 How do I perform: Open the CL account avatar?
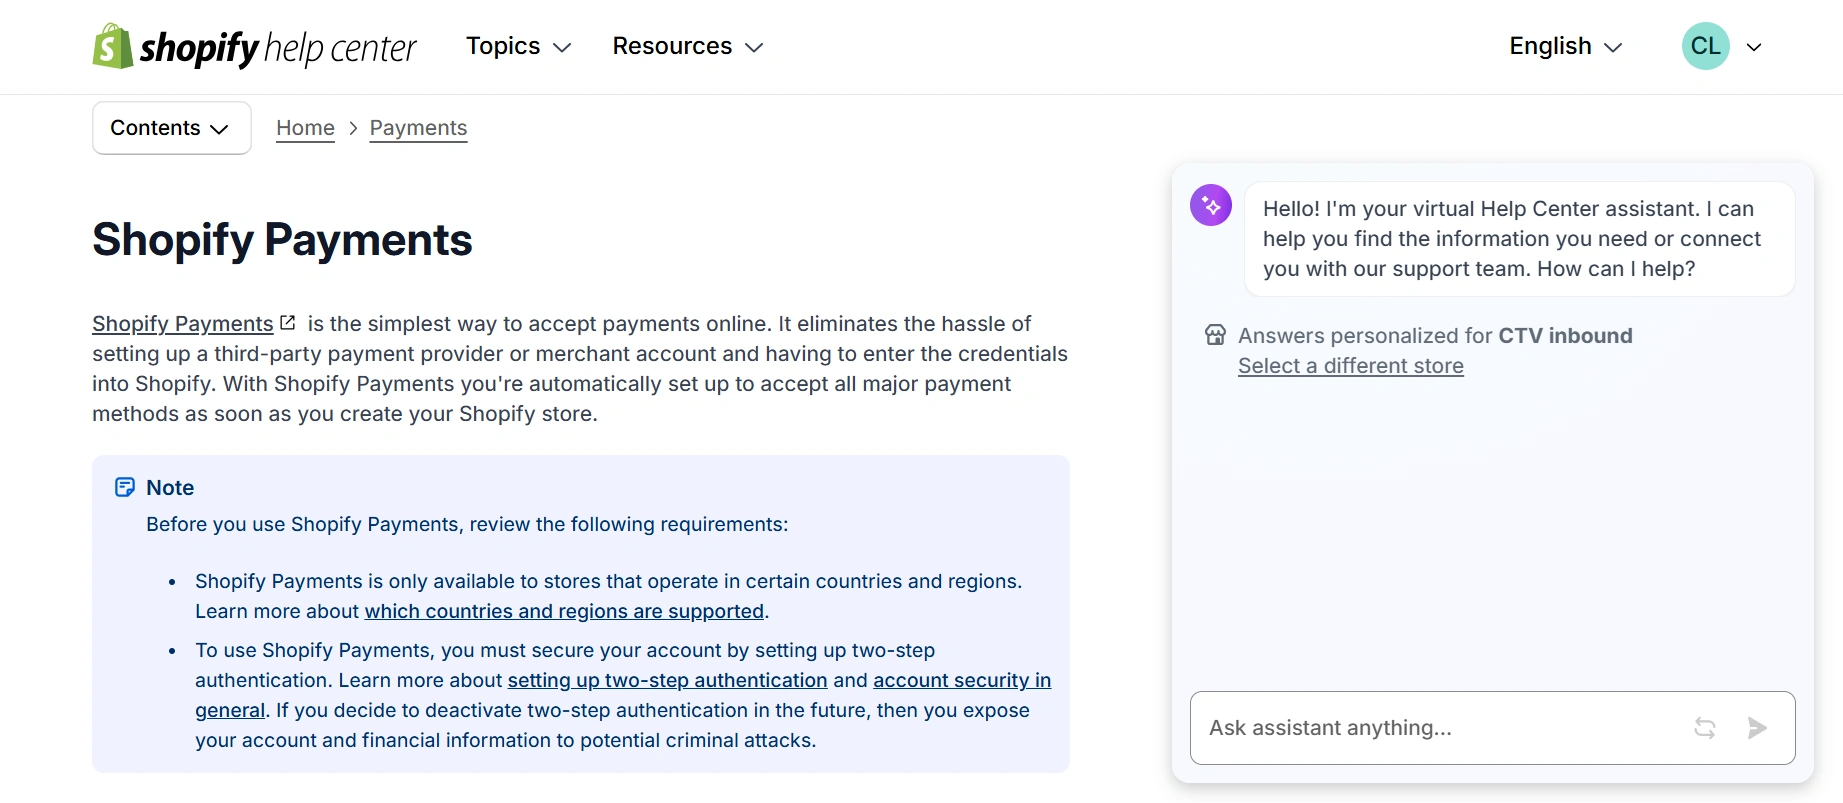(1706, 46)
